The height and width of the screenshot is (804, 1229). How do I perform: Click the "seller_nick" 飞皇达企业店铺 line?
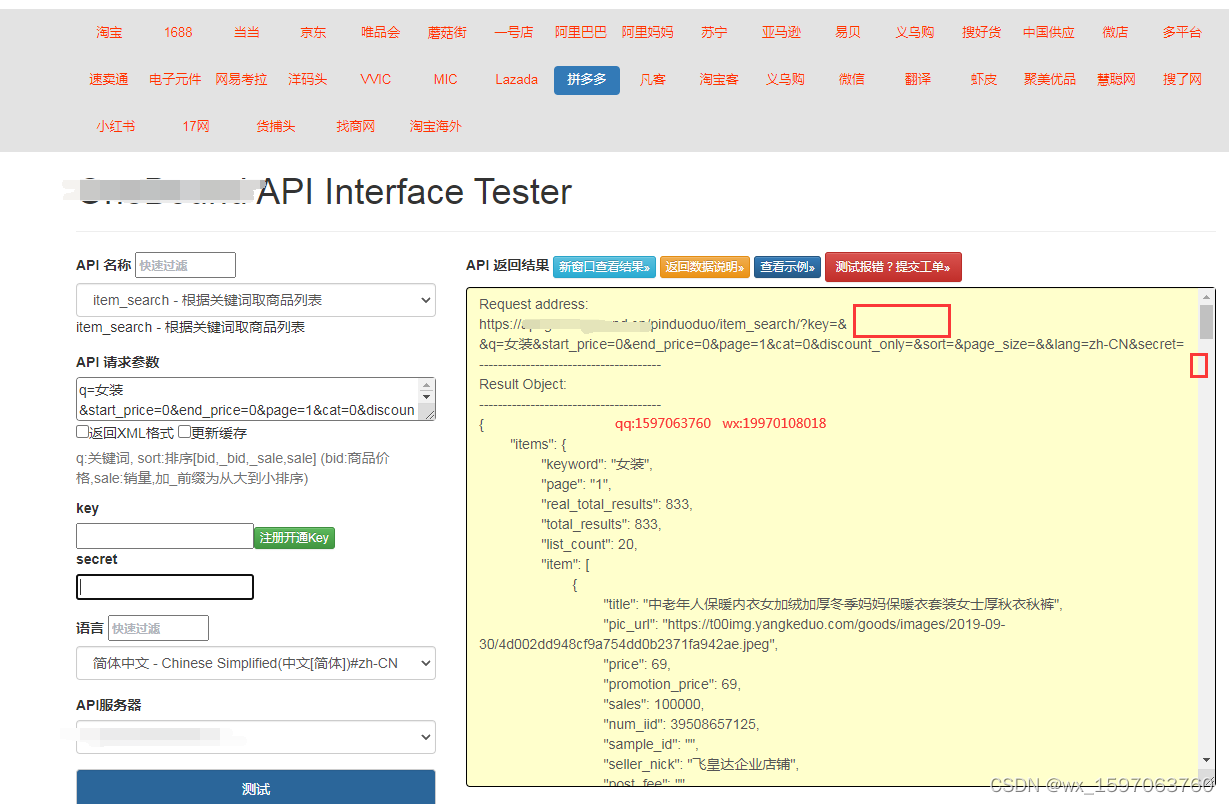701,764
